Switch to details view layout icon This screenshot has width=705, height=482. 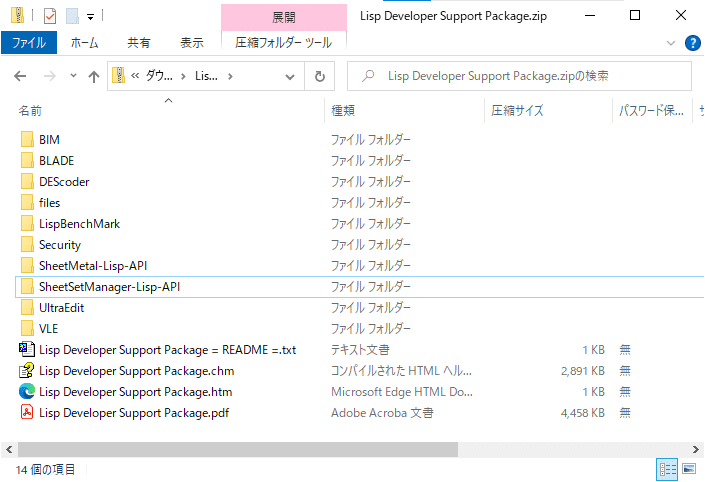point(667,469)
